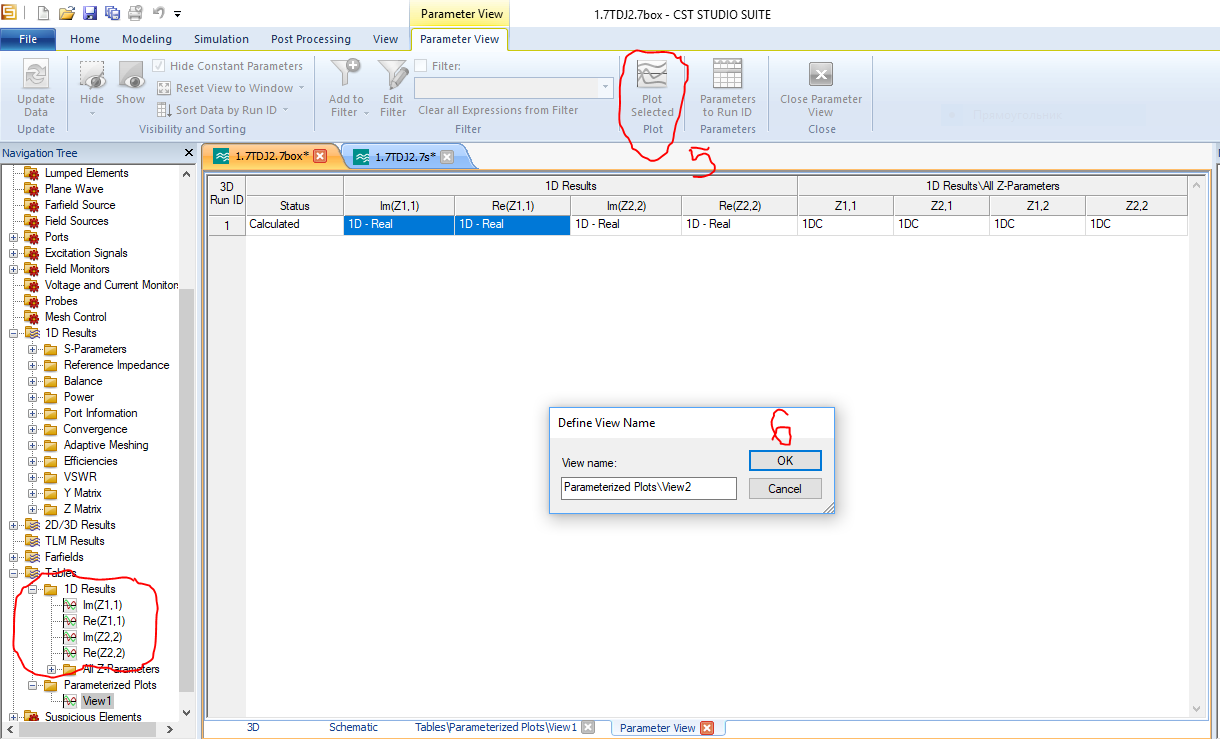Click the Im(Z2,2) column header

coord(626,205)
